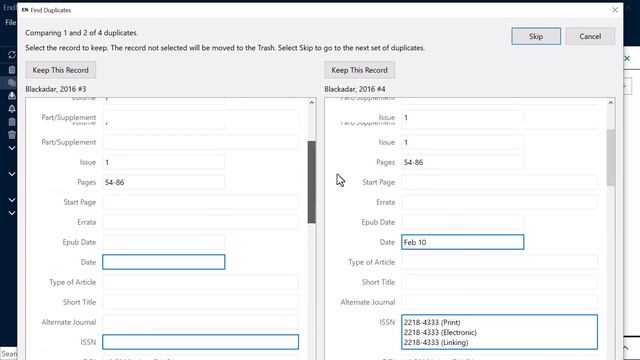This screenshot has width=640, height=360.
Task: Click the right record Pages field 54-86
Action: 462,162
